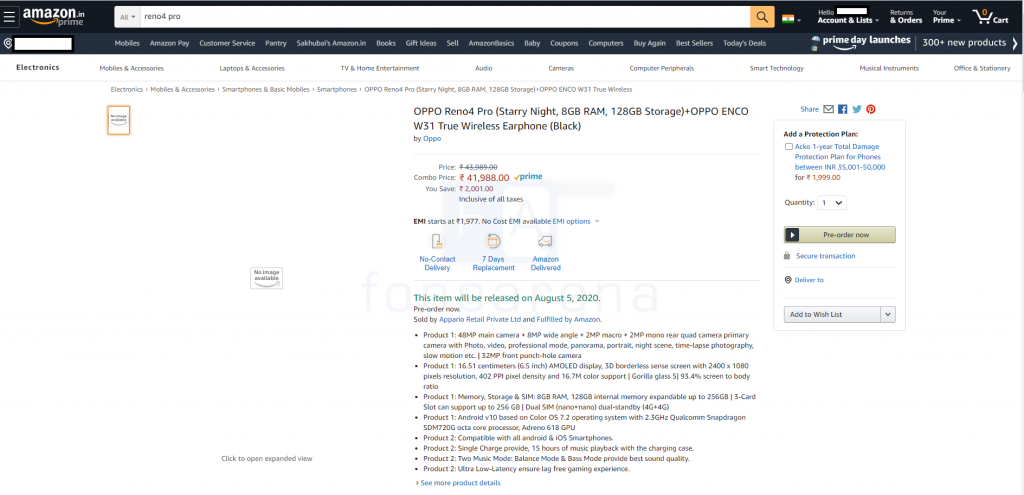The image size is (1024, 495).
Task: Open See more product details link
Action: point(460,483)
